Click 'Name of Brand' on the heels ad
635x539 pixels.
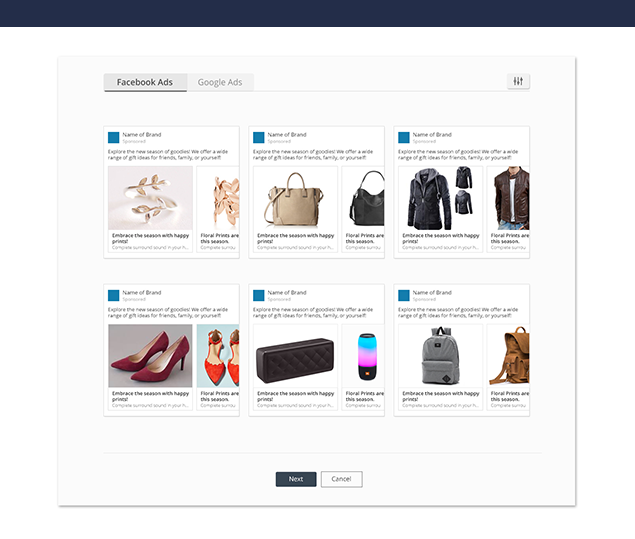click(142, 292)
